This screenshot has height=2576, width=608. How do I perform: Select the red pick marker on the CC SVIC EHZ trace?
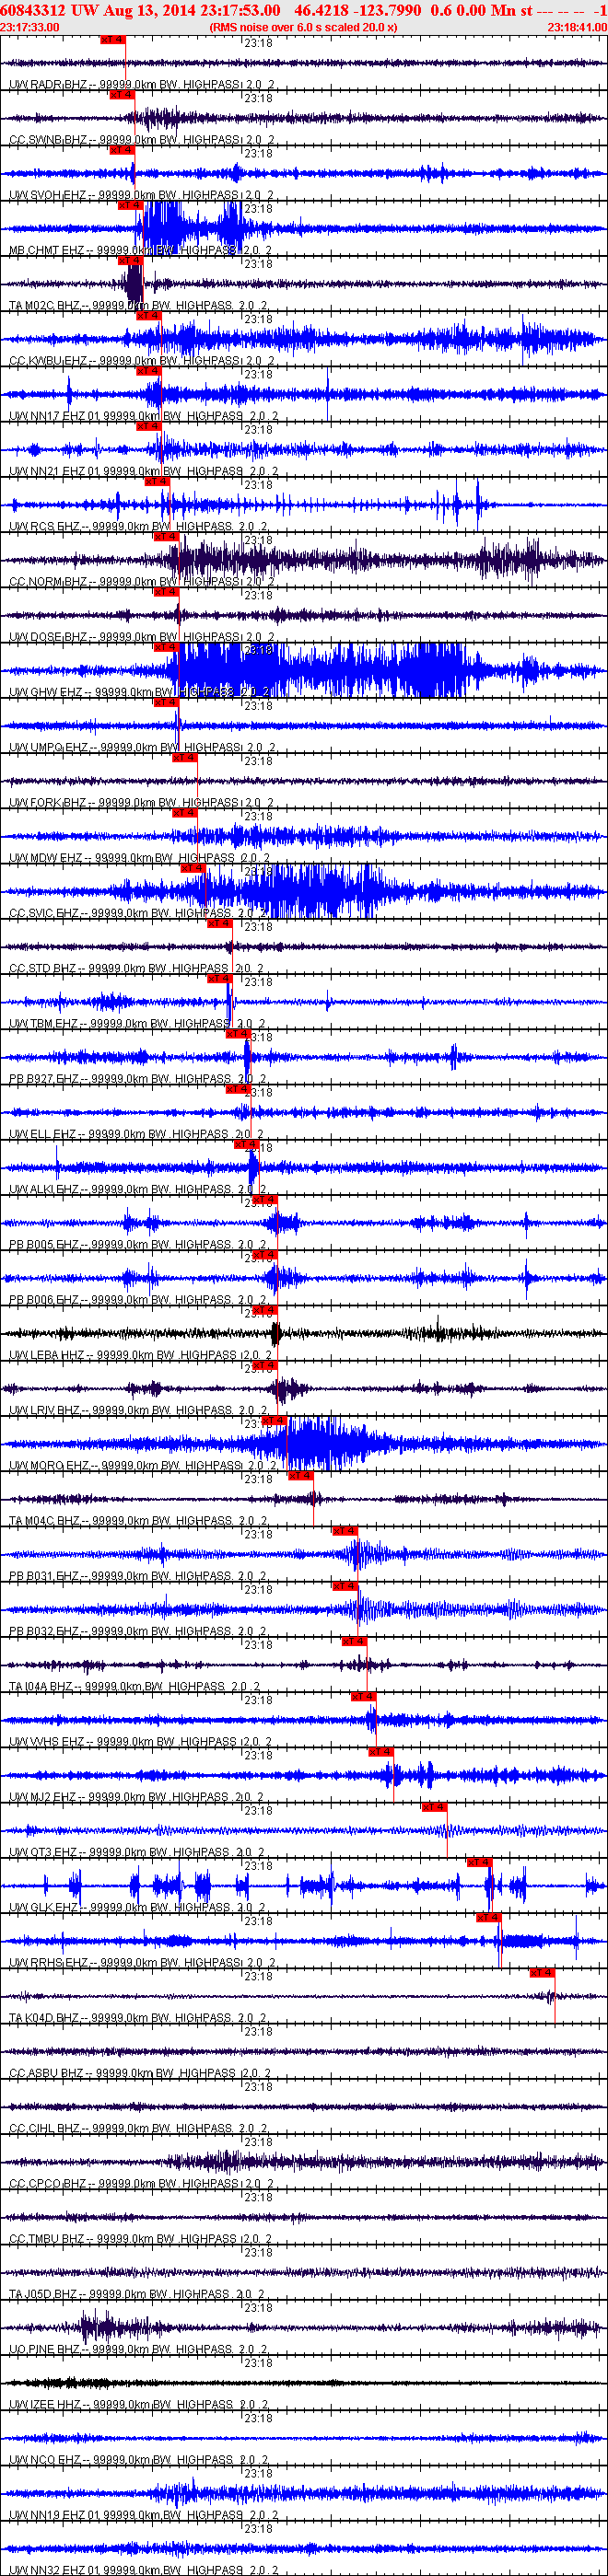pyautogui.click(x=193, y=869)
